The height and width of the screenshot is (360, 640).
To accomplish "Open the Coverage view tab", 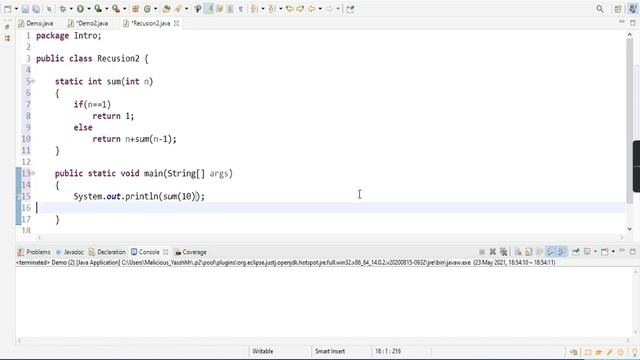I will click(191, 252).
